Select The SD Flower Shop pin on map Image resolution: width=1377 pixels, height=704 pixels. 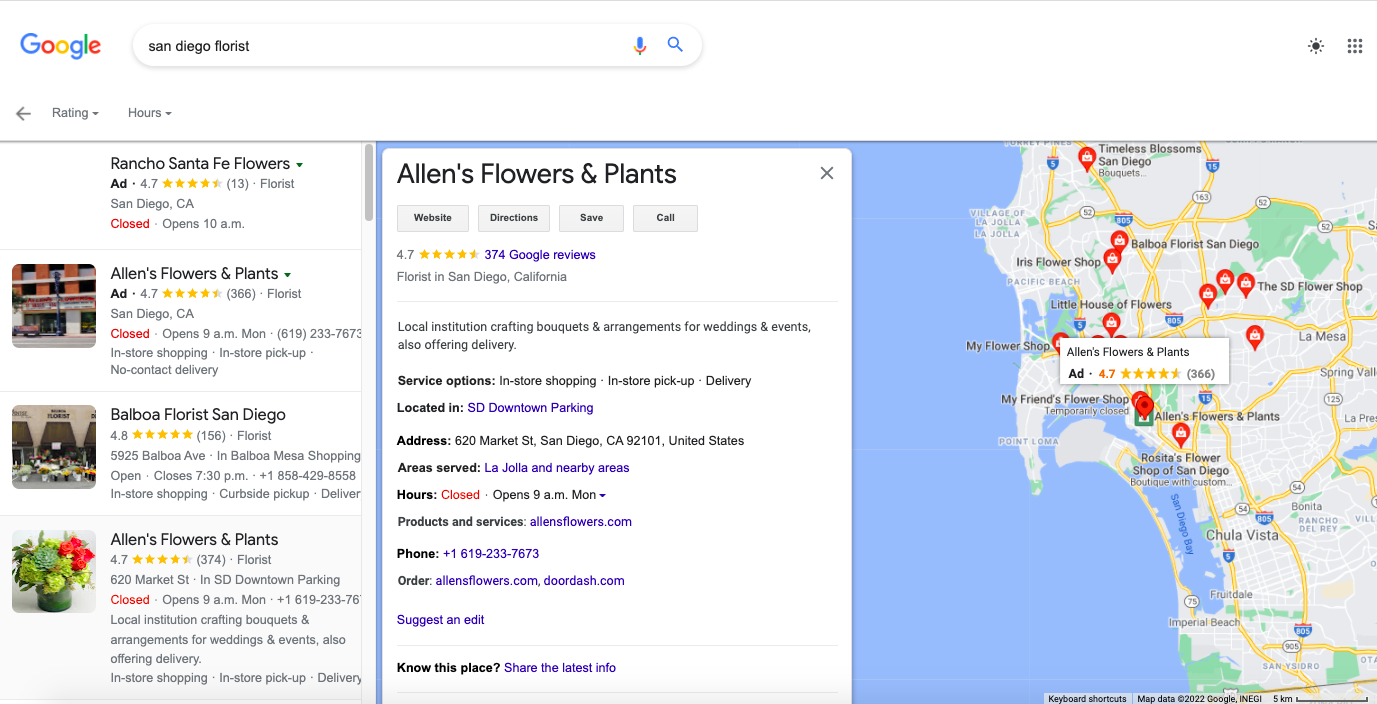[x=1245, y=284]
